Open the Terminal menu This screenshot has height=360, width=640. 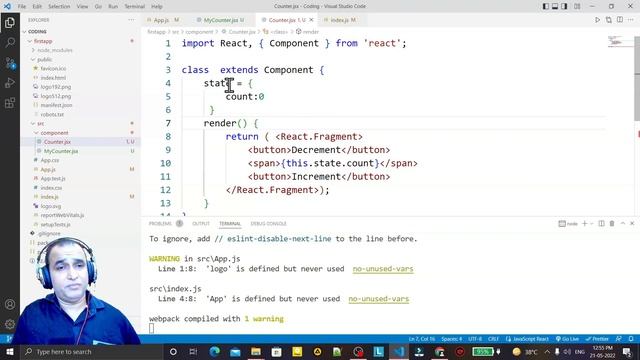click(x=134, y=6)
